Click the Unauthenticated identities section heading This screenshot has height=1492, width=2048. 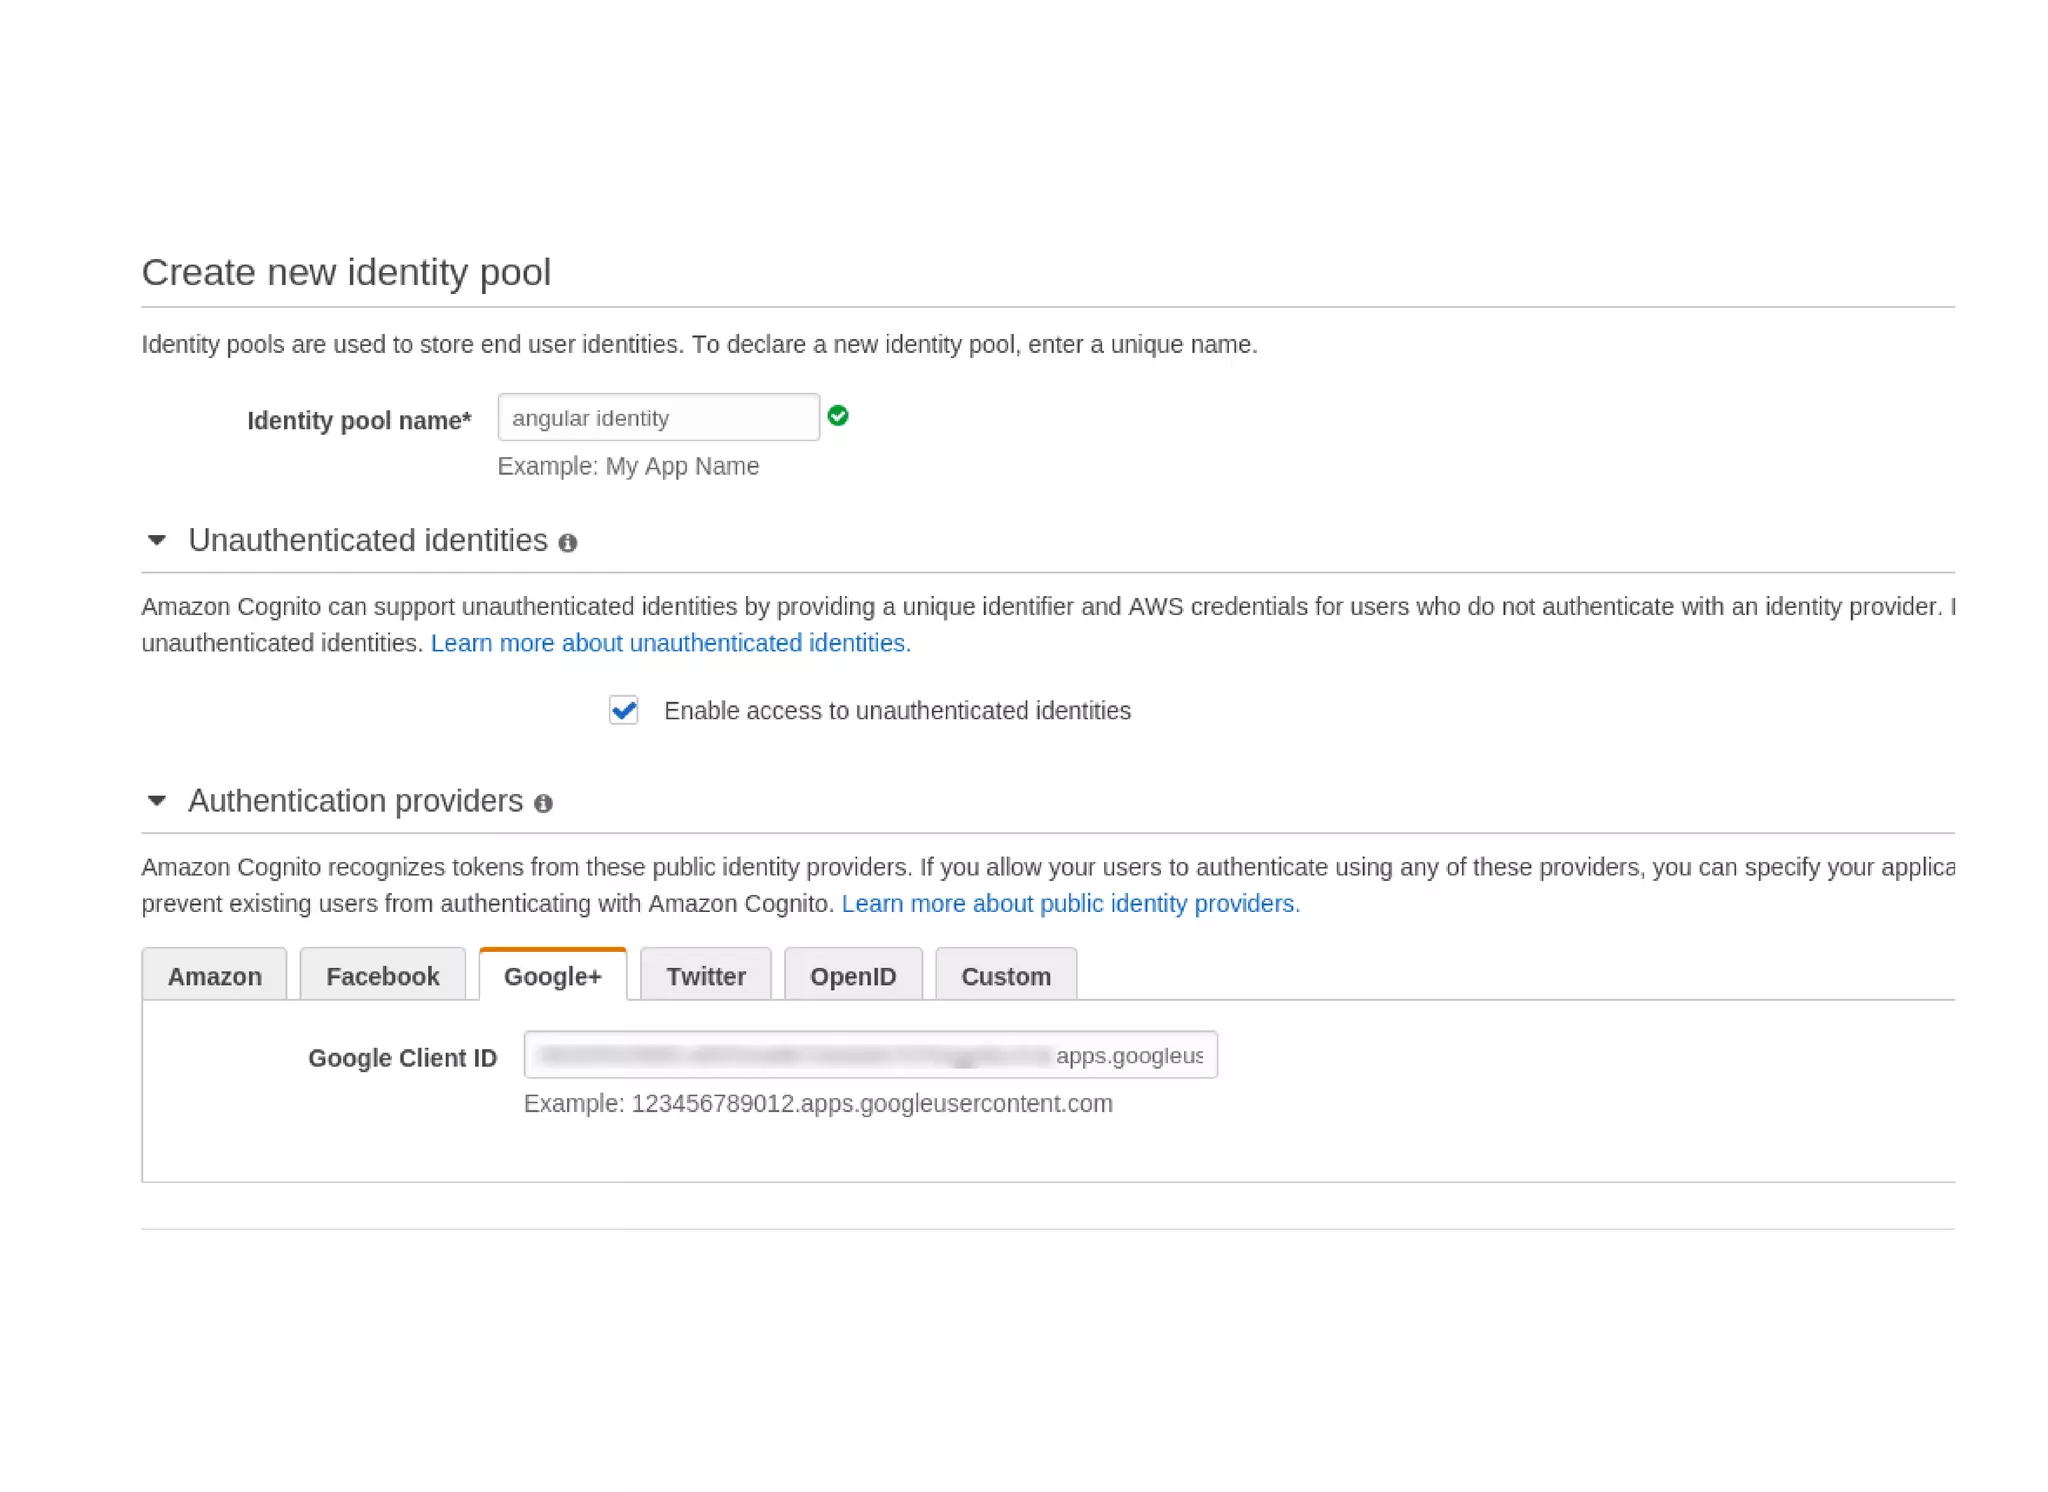pyautogui.click(x=367, y=541)
